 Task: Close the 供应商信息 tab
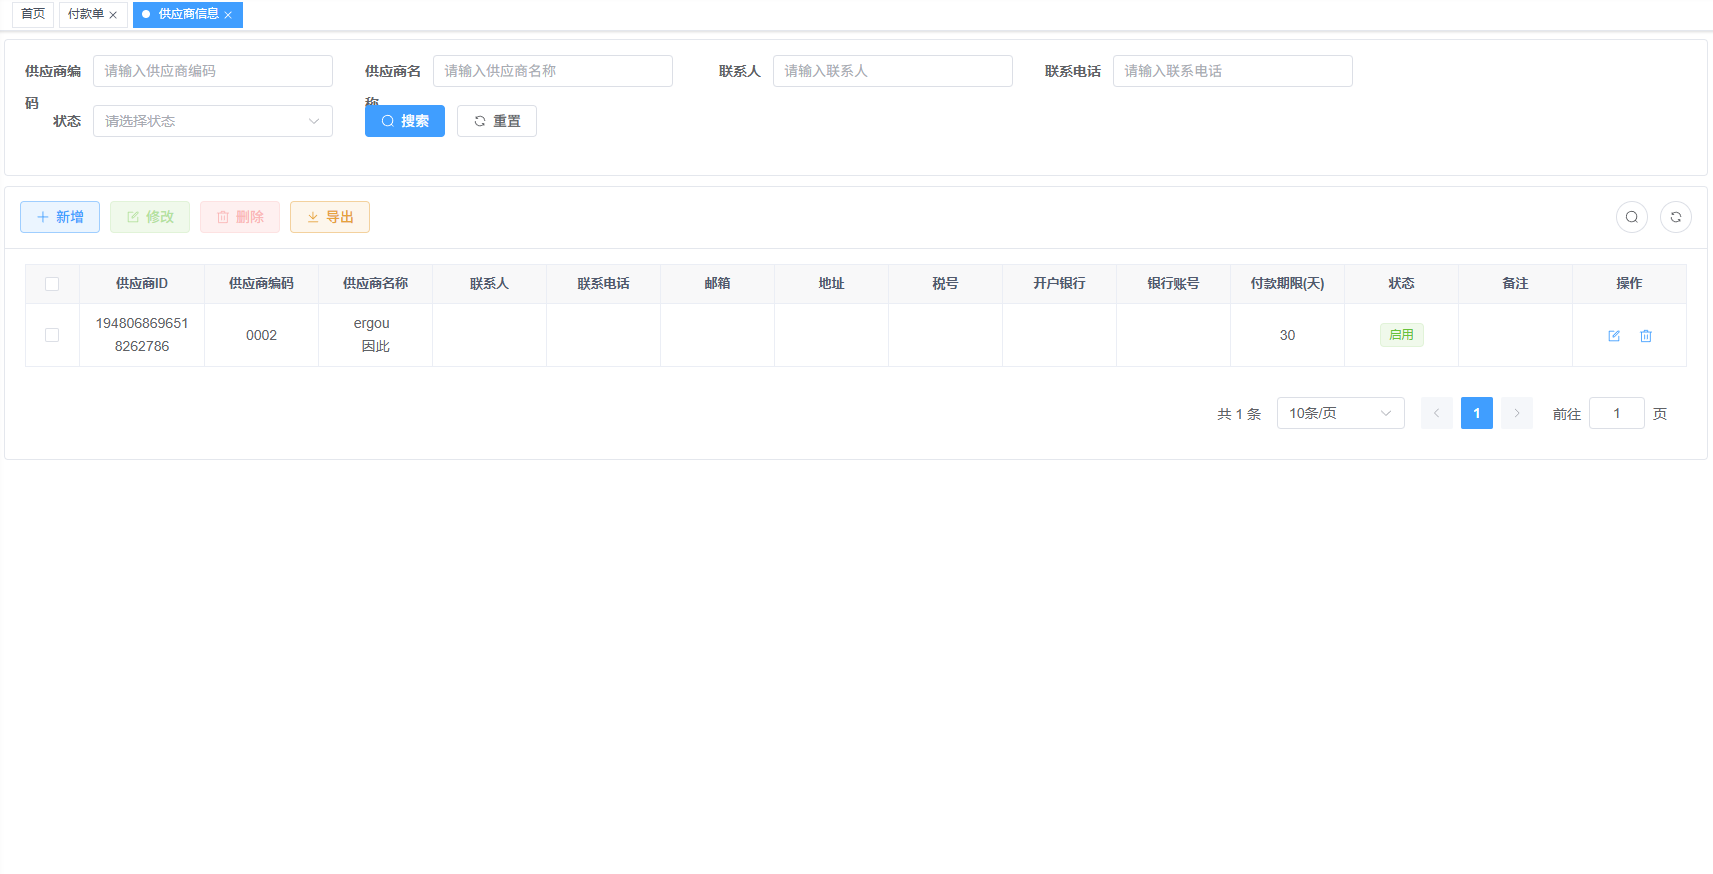(x=228, y=15)
